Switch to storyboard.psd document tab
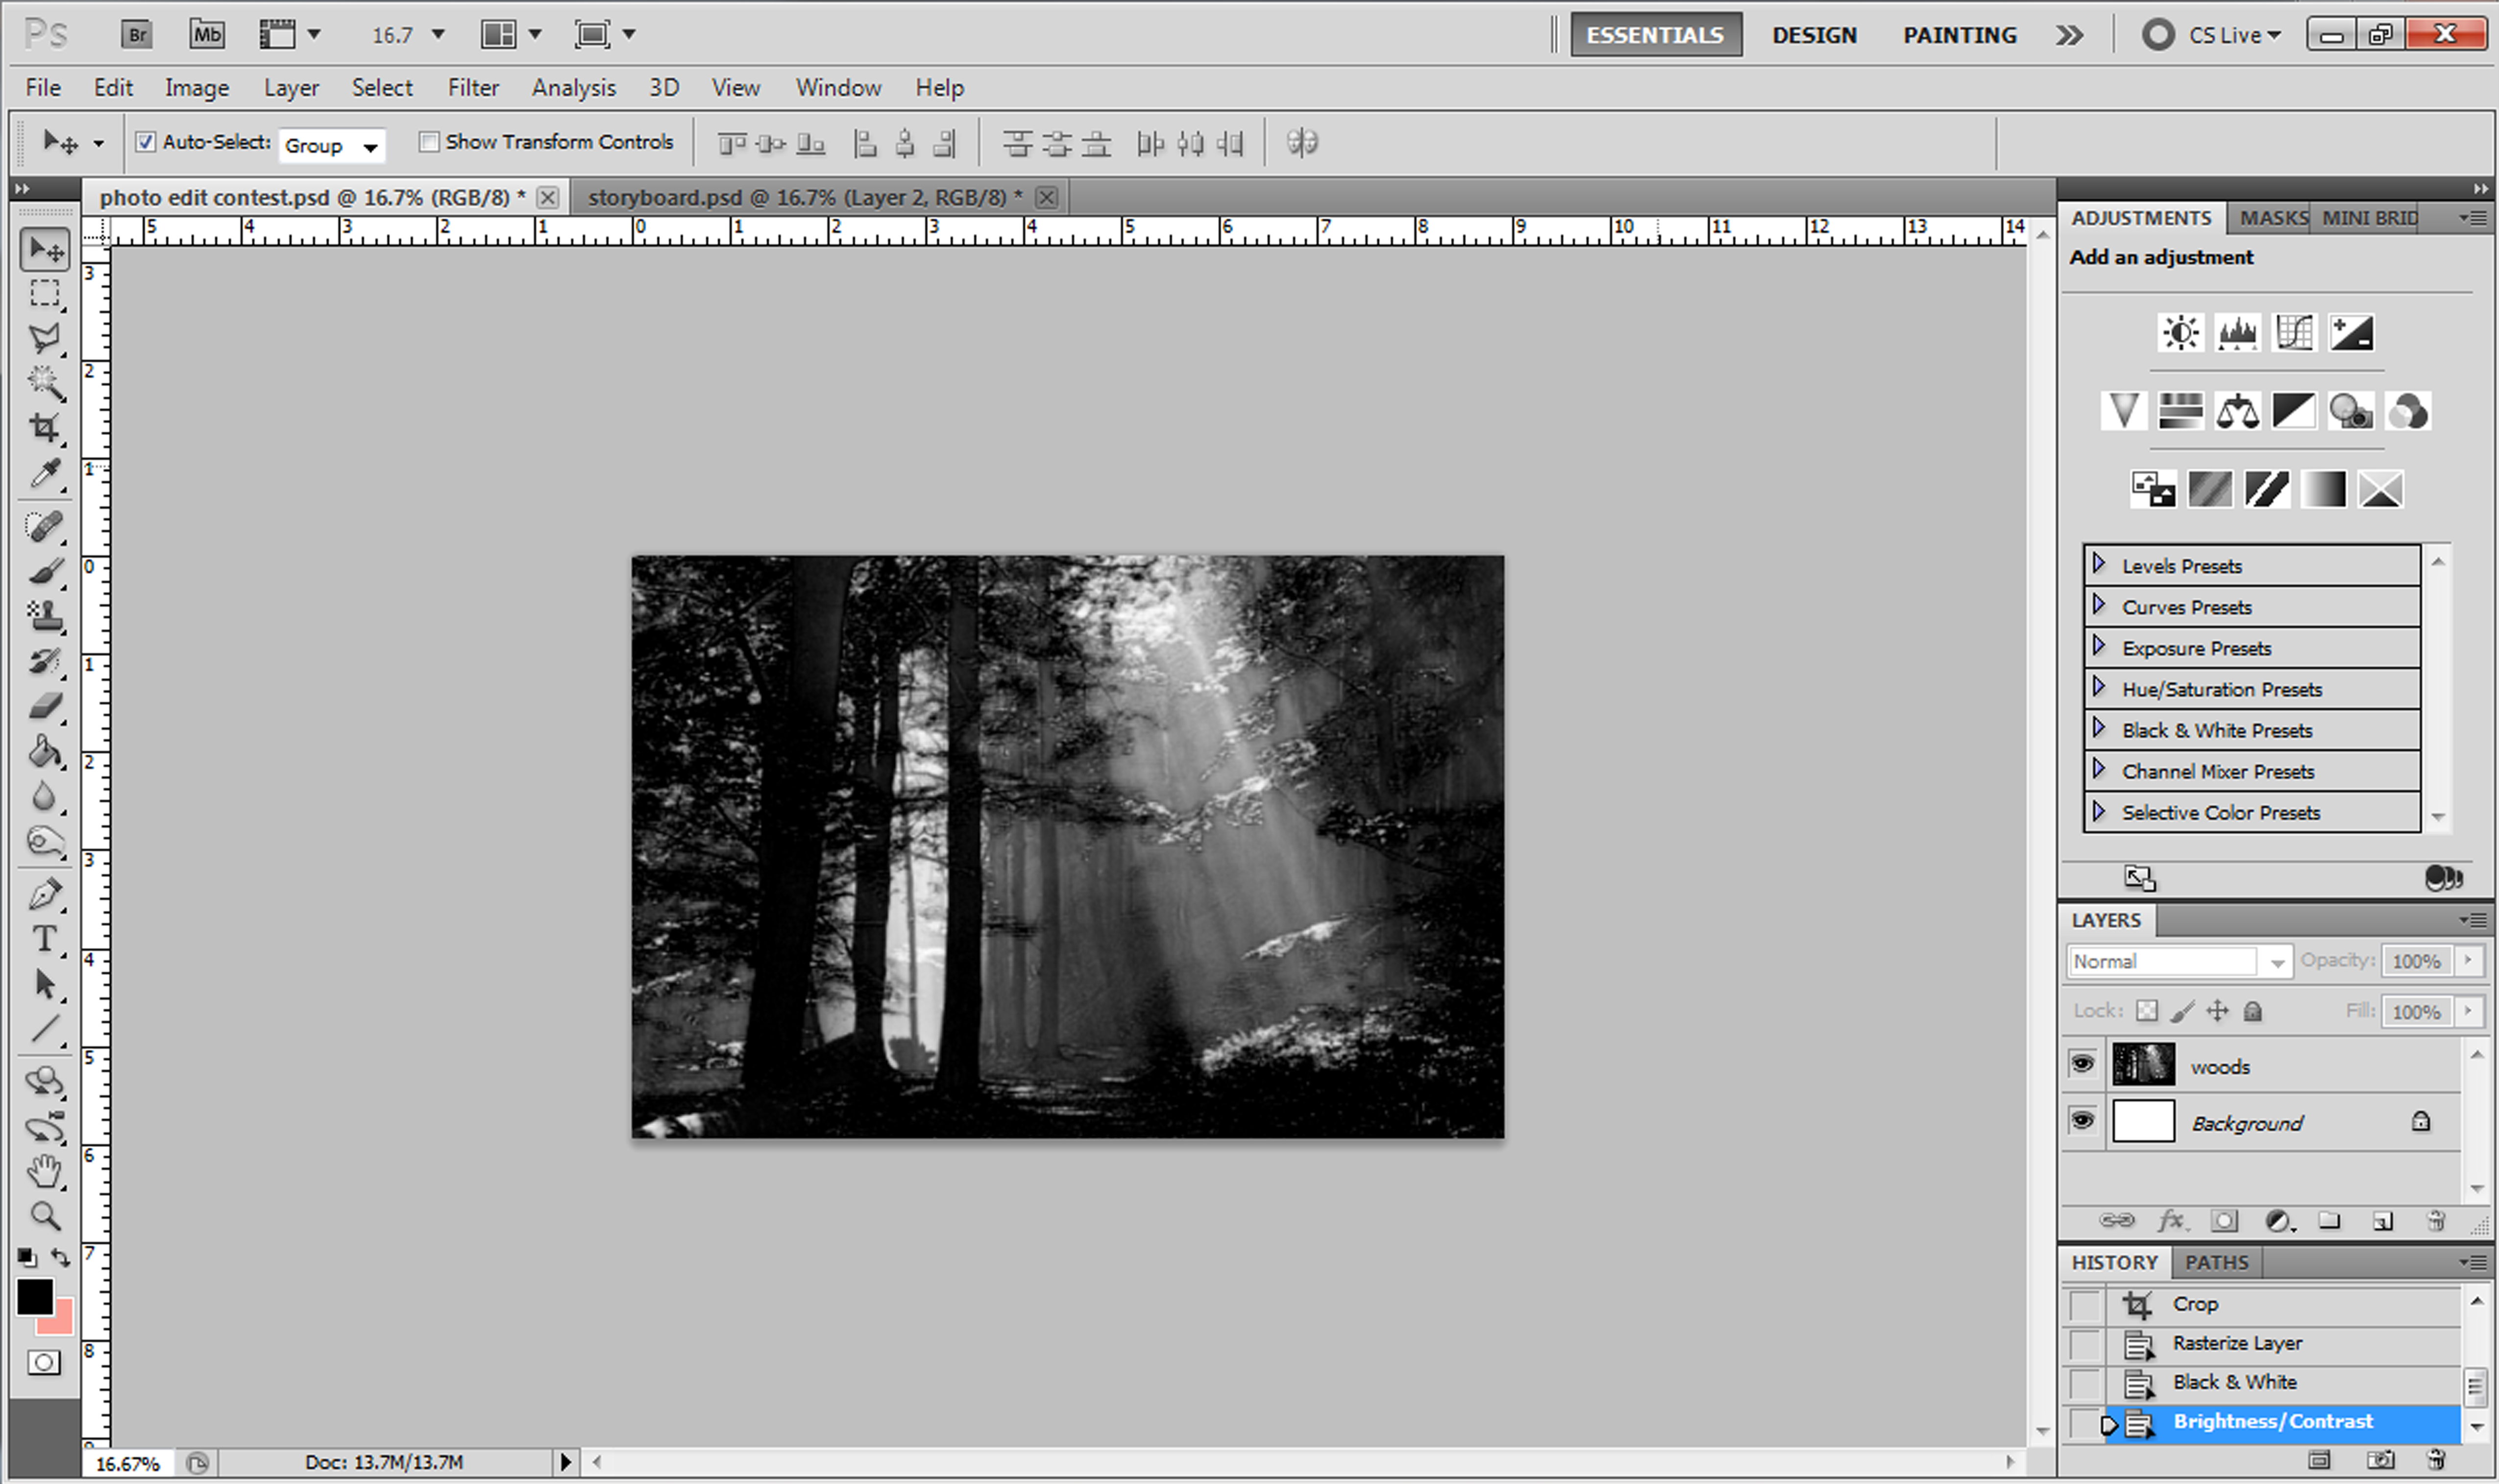 pos(805,198)
